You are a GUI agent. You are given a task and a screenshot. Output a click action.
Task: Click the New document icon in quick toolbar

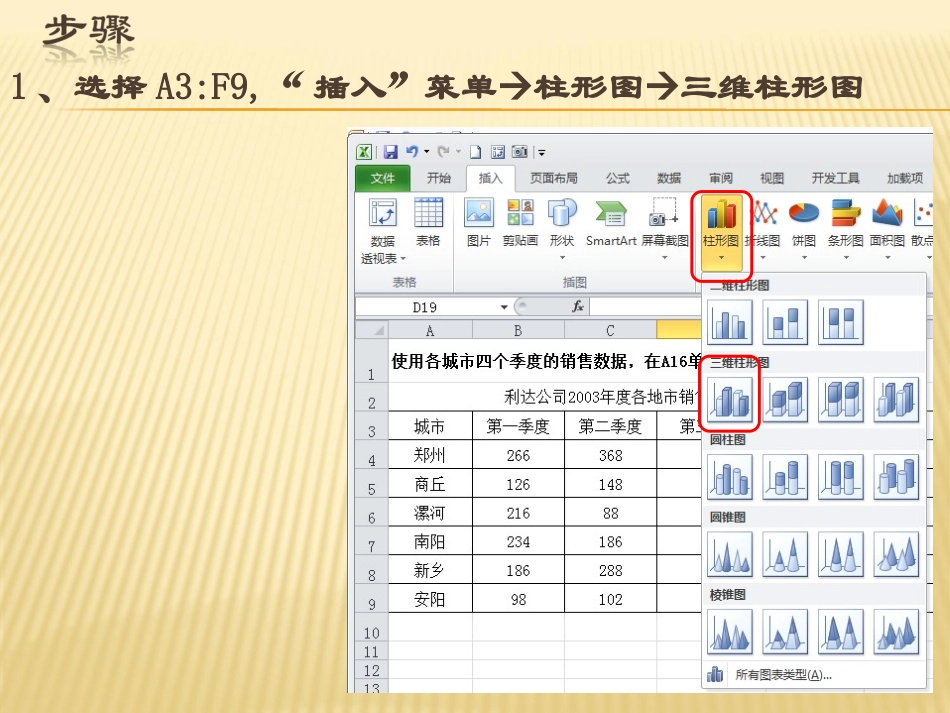(476, 151)
